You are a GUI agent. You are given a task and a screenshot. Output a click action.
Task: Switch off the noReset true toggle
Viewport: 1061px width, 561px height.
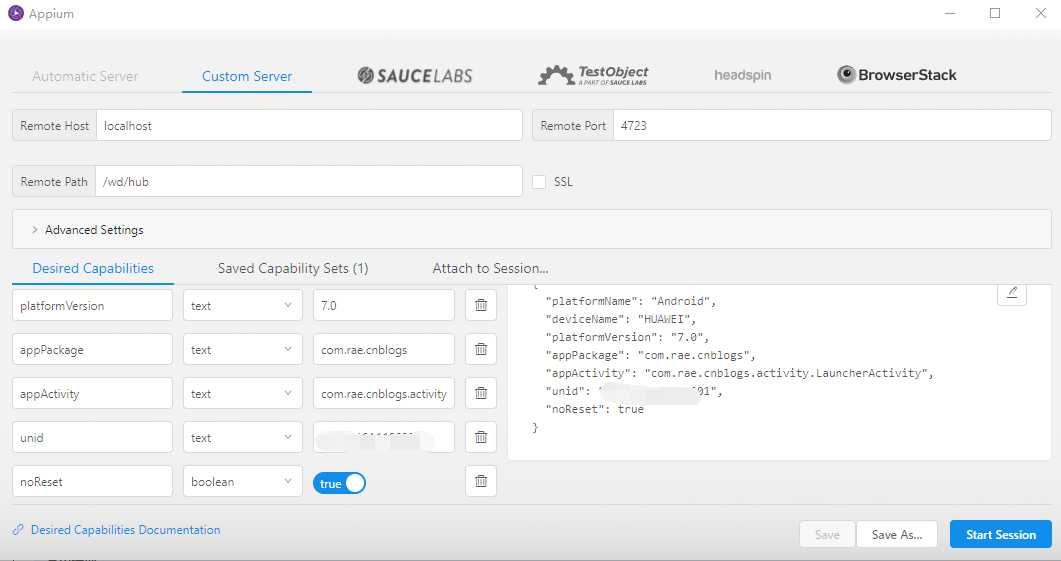339,483
